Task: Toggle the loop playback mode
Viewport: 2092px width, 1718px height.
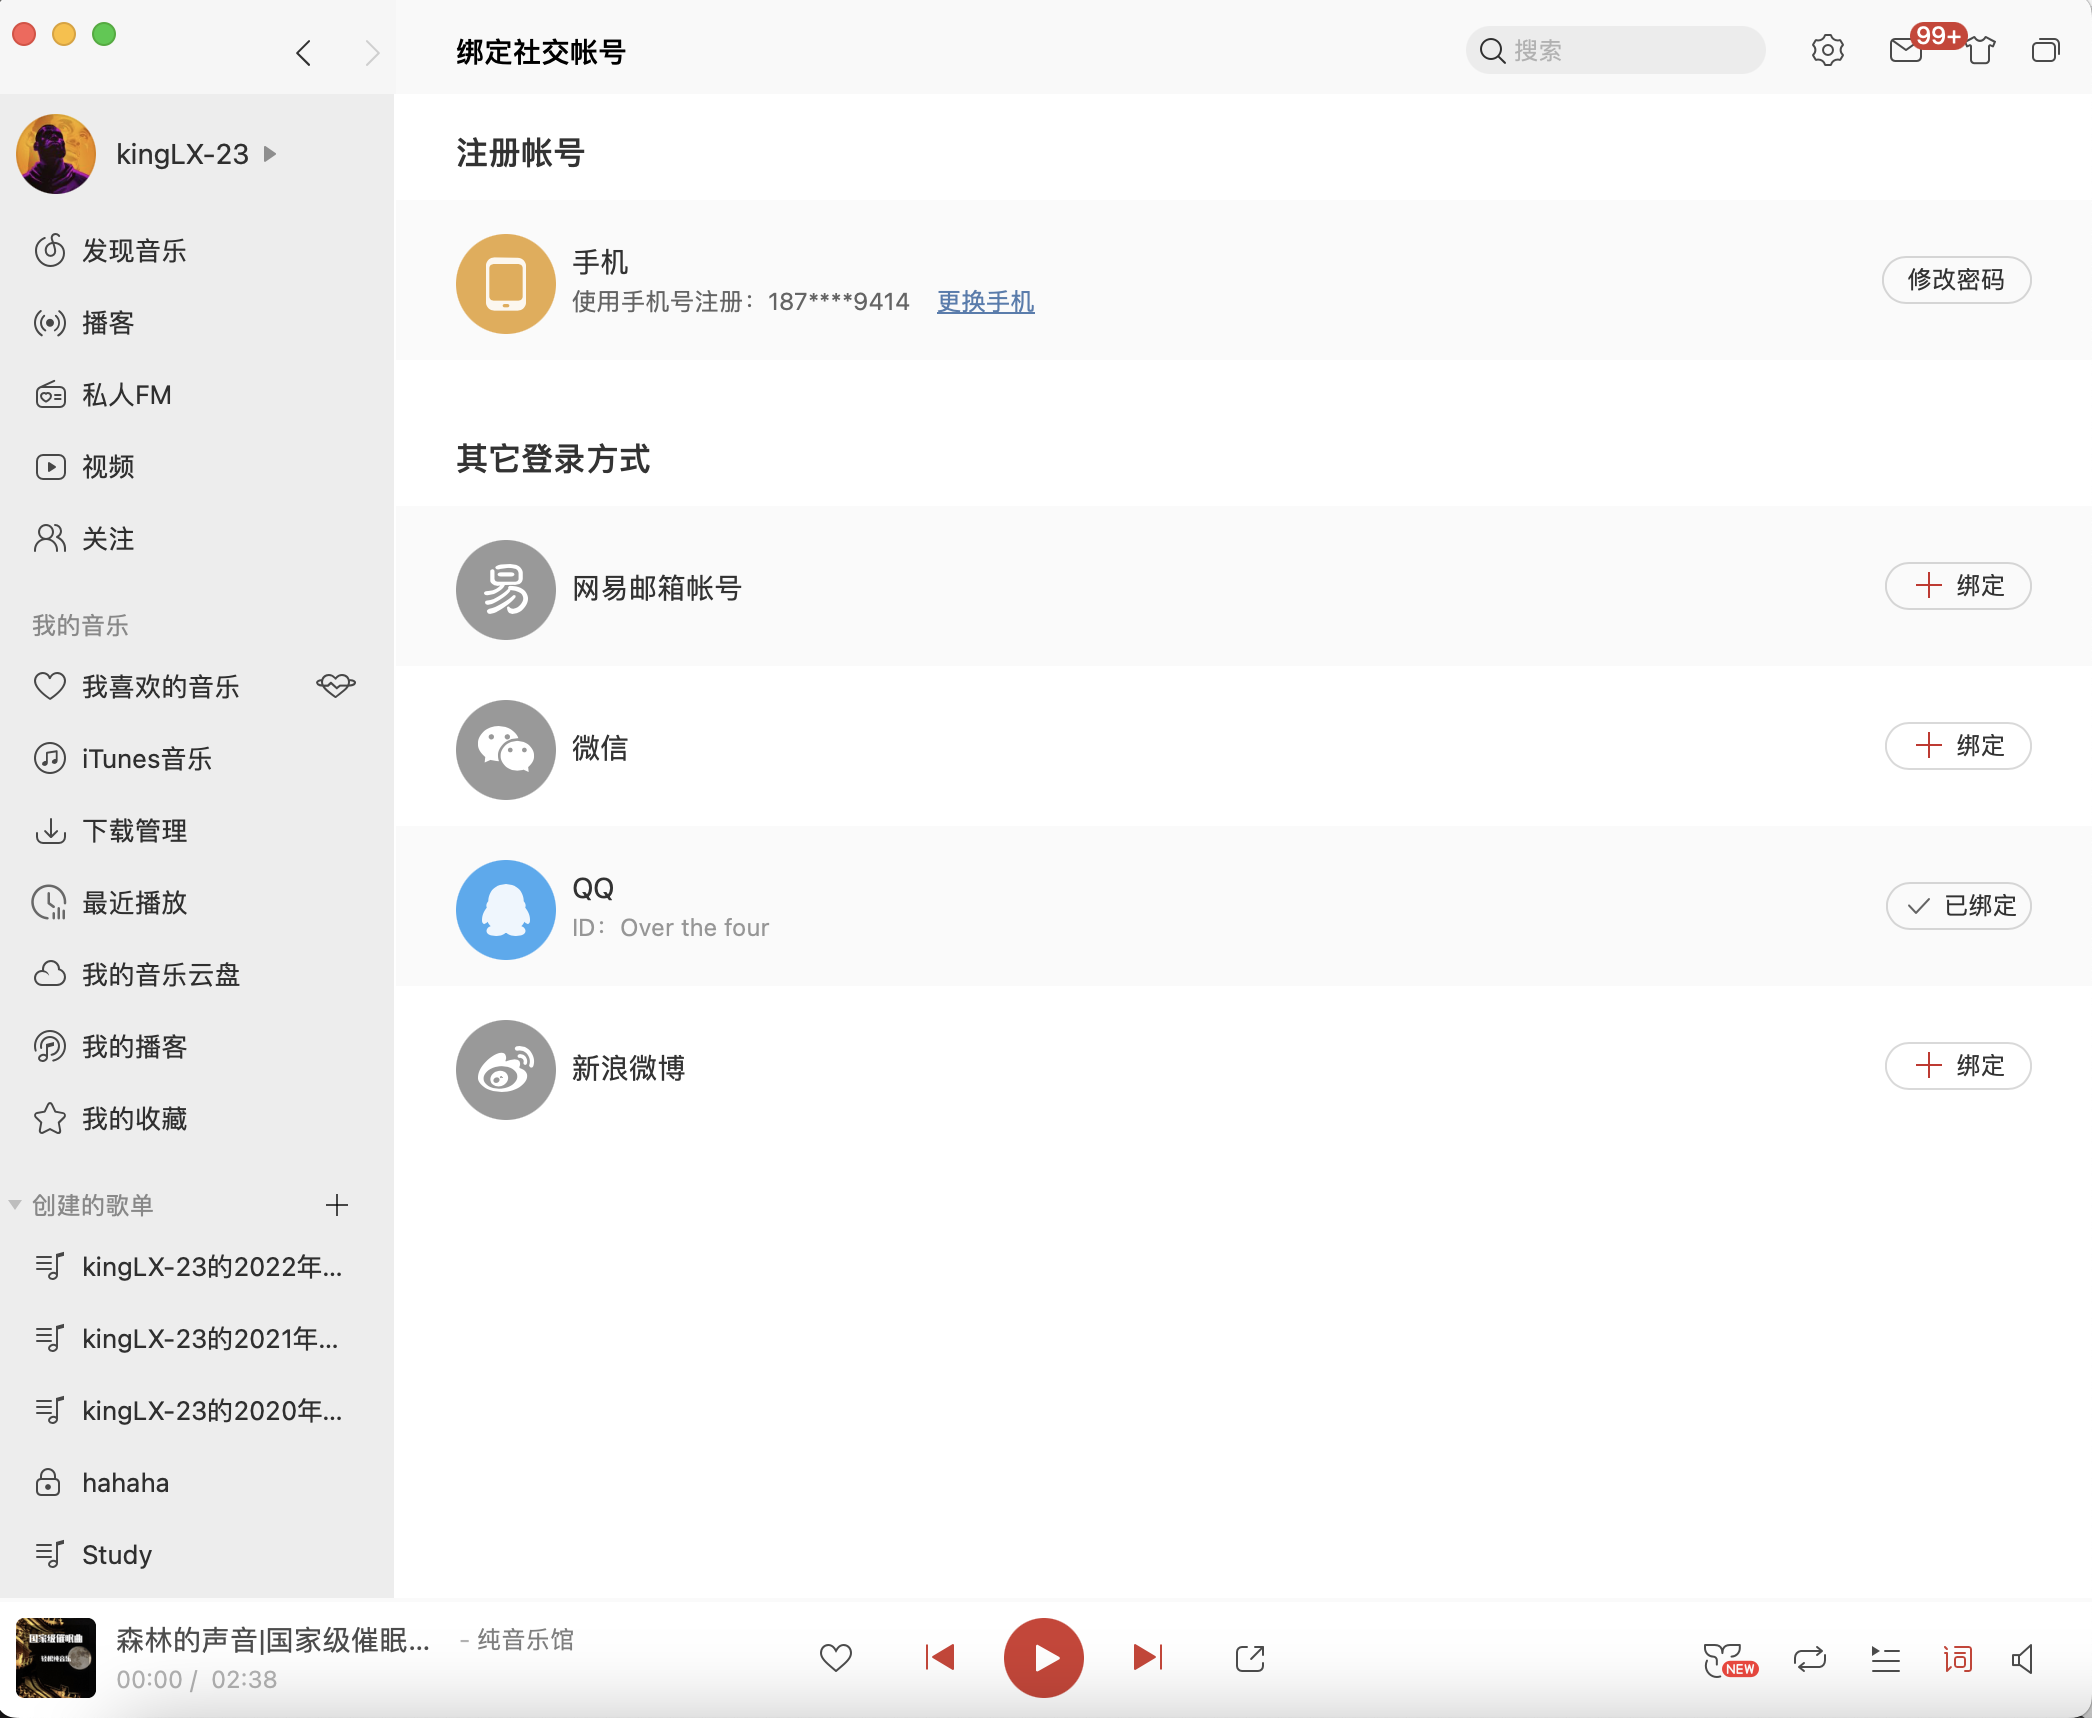Action: coord(1809,1659)
